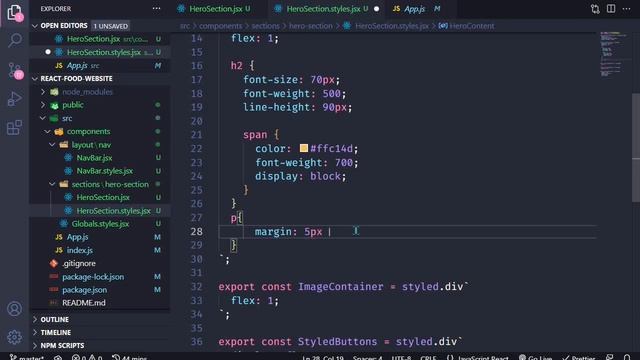The width and height of the screenshot is (640, 360).
Task: Open App.js in the file tree
Action: [78, 237]
